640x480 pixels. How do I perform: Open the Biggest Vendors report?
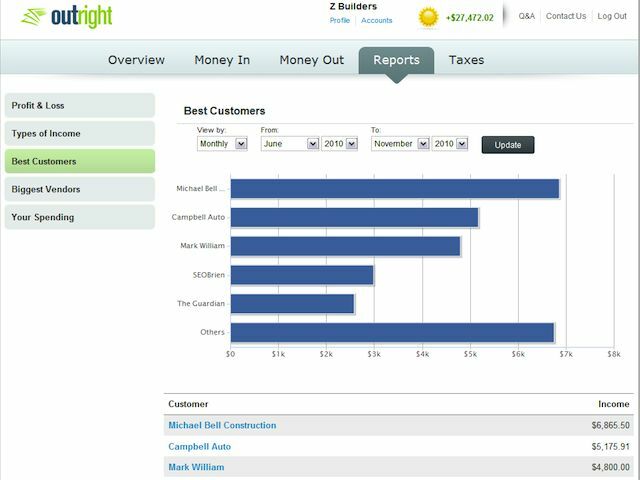click(80, 189)
